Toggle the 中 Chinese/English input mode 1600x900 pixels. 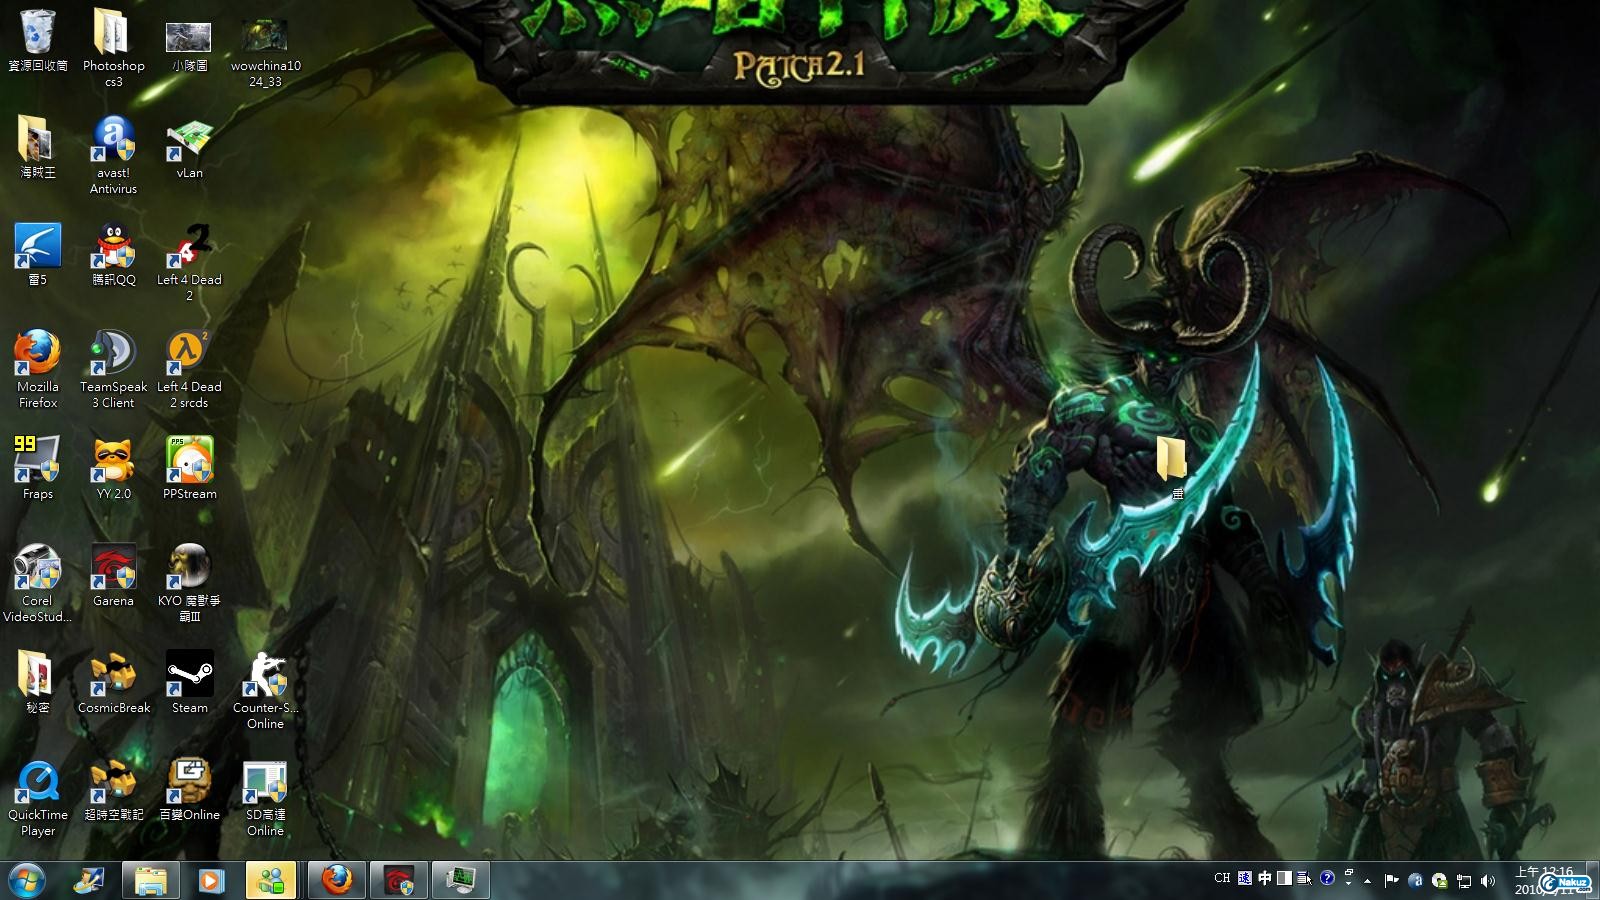[1265, 879]
